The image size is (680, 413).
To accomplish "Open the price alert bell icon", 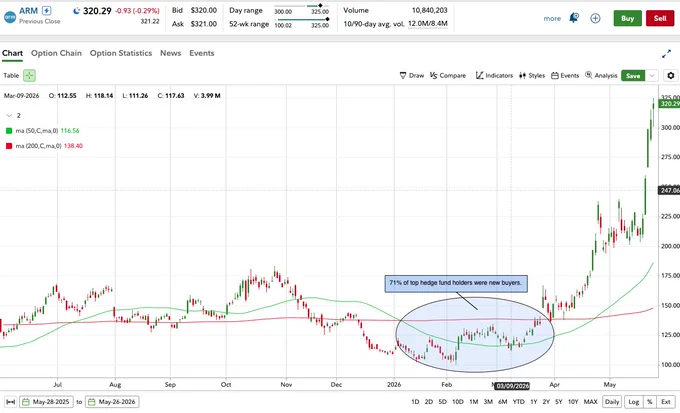I will (x=574, y=18).
